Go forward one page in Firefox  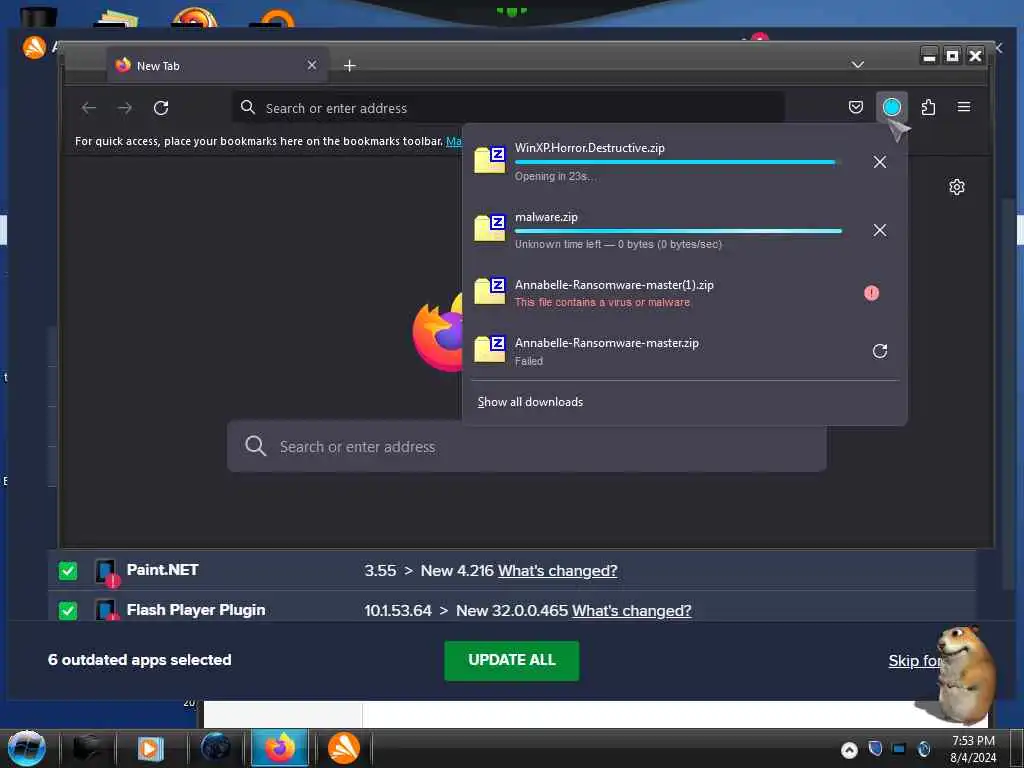pyautogui.click(x=125, y=108)
